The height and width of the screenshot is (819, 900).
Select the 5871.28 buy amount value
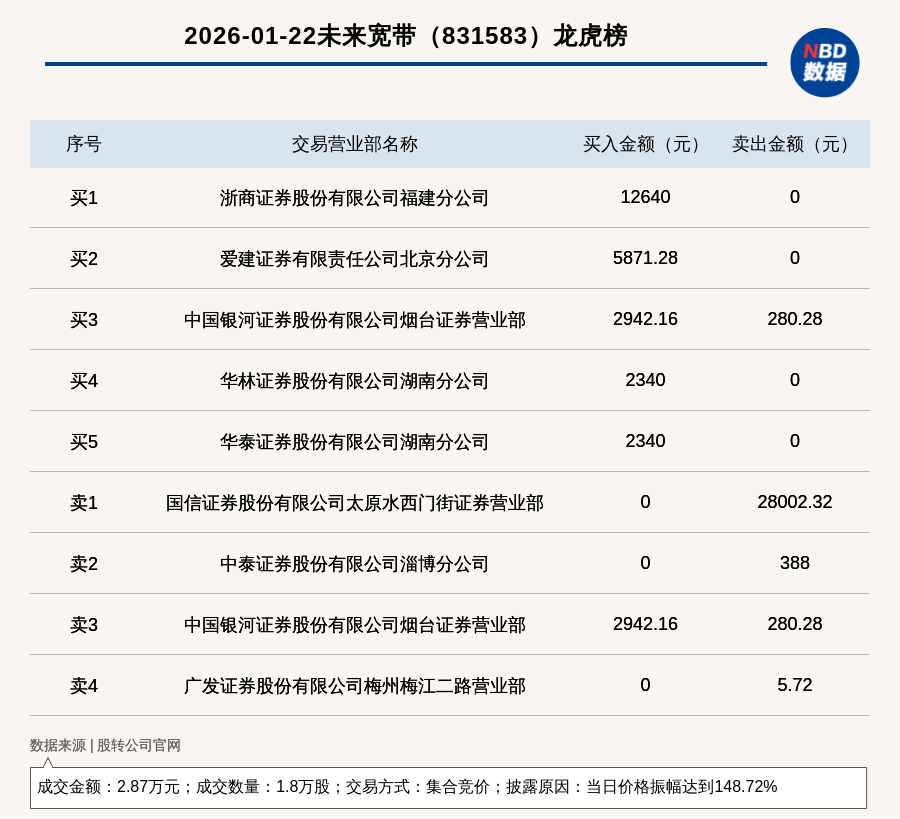pos(645,258)
